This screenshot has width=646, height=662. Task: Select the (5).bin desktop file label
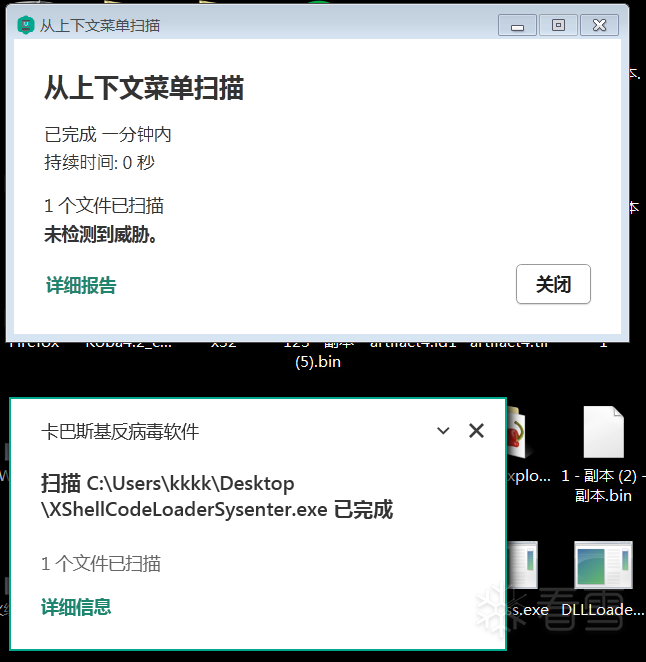(x=318, y=362)
